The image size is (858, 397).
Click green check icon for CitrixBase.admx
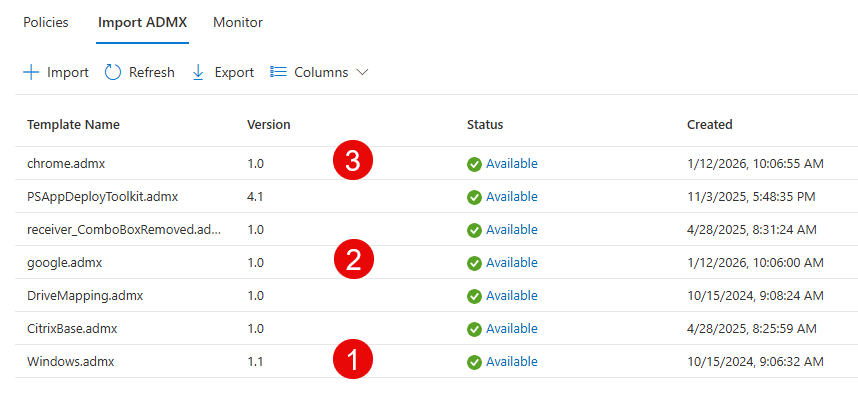pyautogui.click(x=474, y=329)
